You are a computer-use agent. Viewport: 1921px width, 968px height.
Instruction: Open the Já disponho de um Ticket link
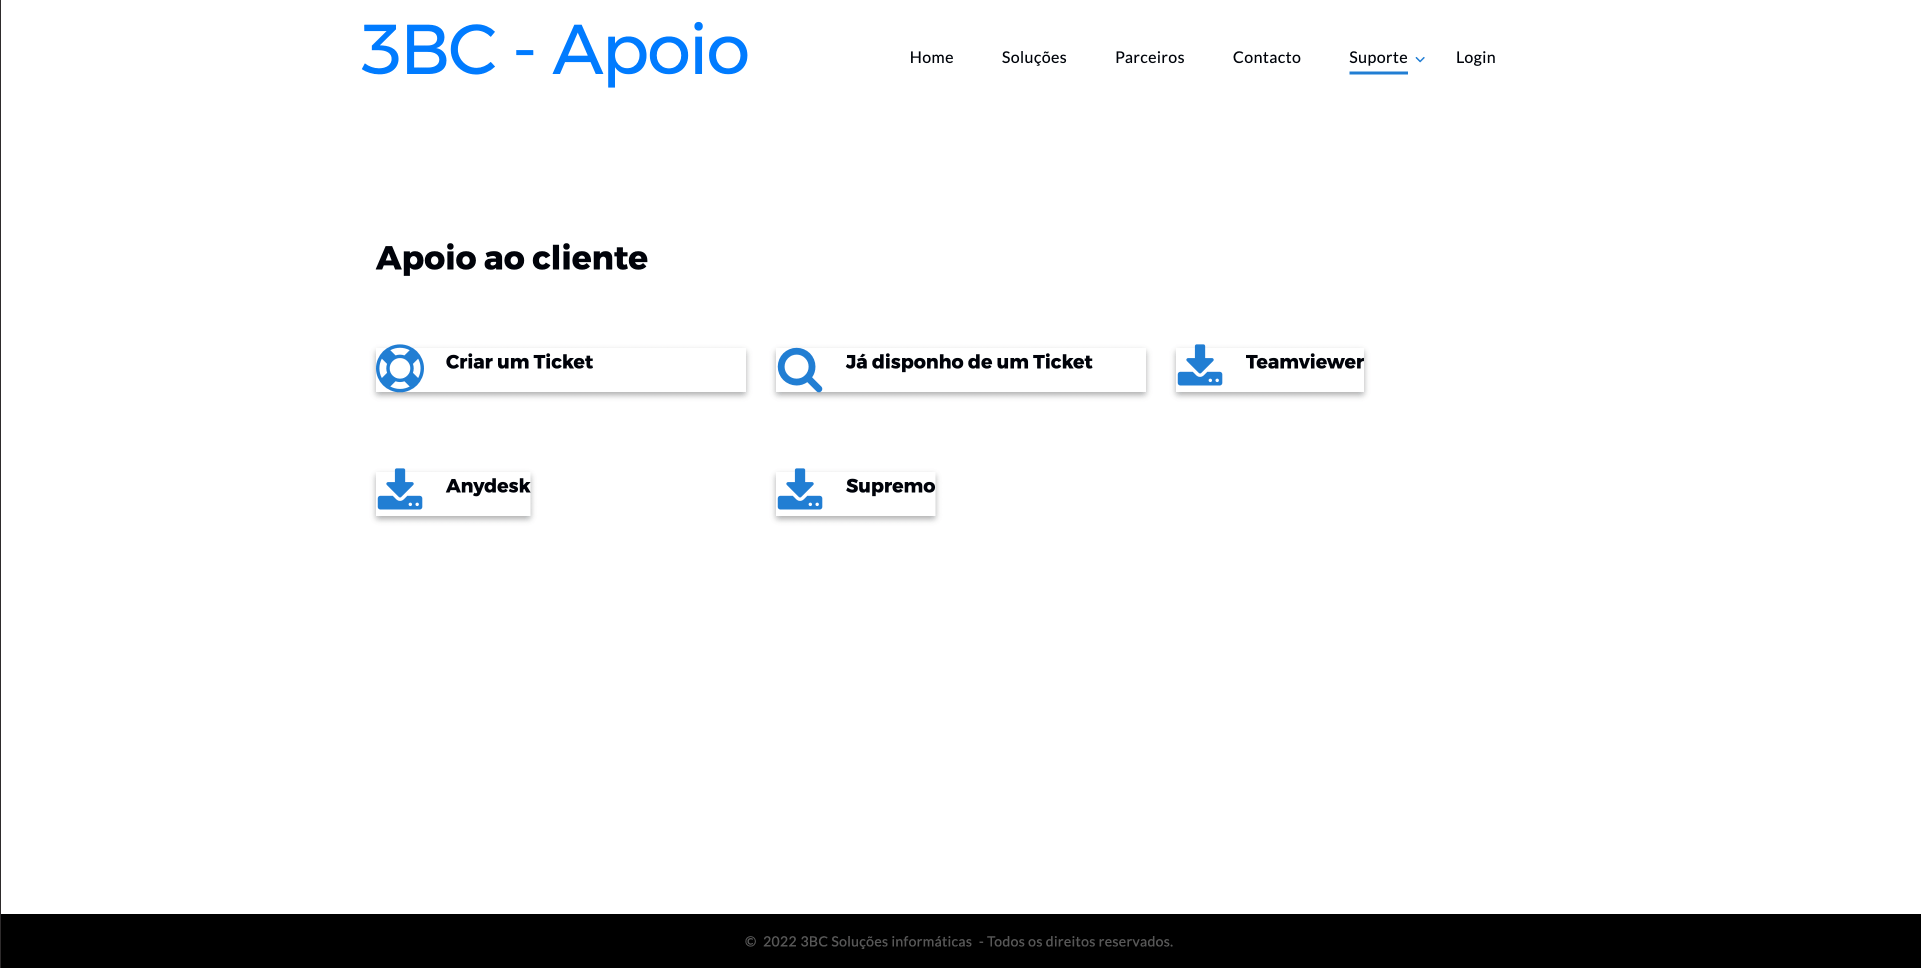968,362
